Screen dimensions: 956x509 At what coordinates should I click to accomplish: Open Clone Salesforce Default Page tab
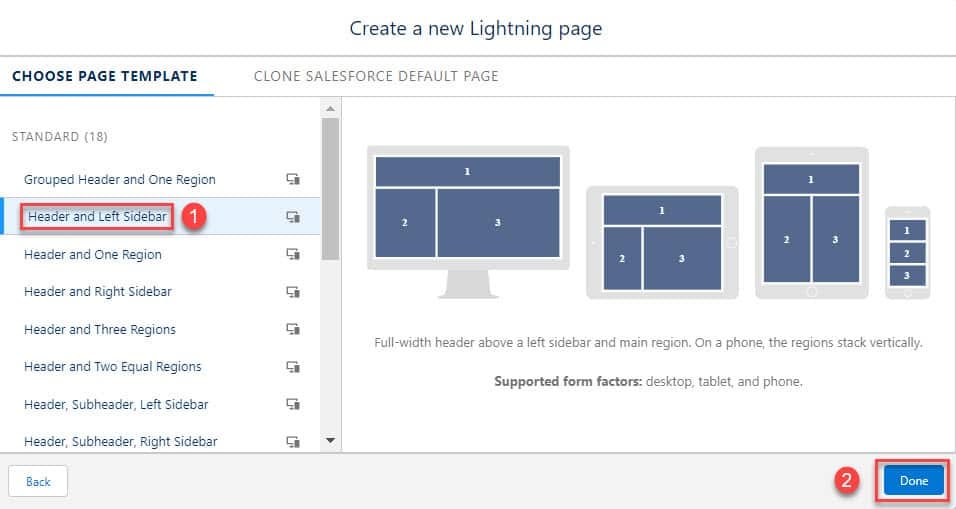pos(376,76)
